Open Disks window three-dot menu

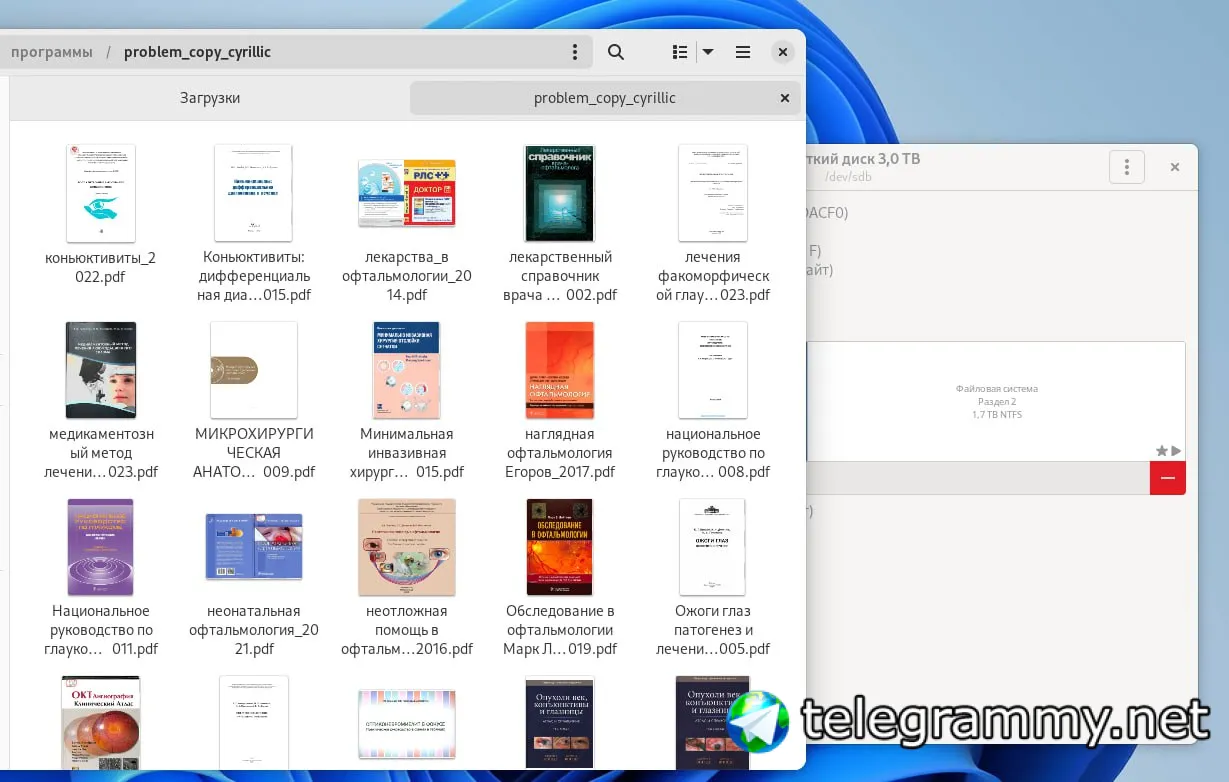pos(1127,167)
